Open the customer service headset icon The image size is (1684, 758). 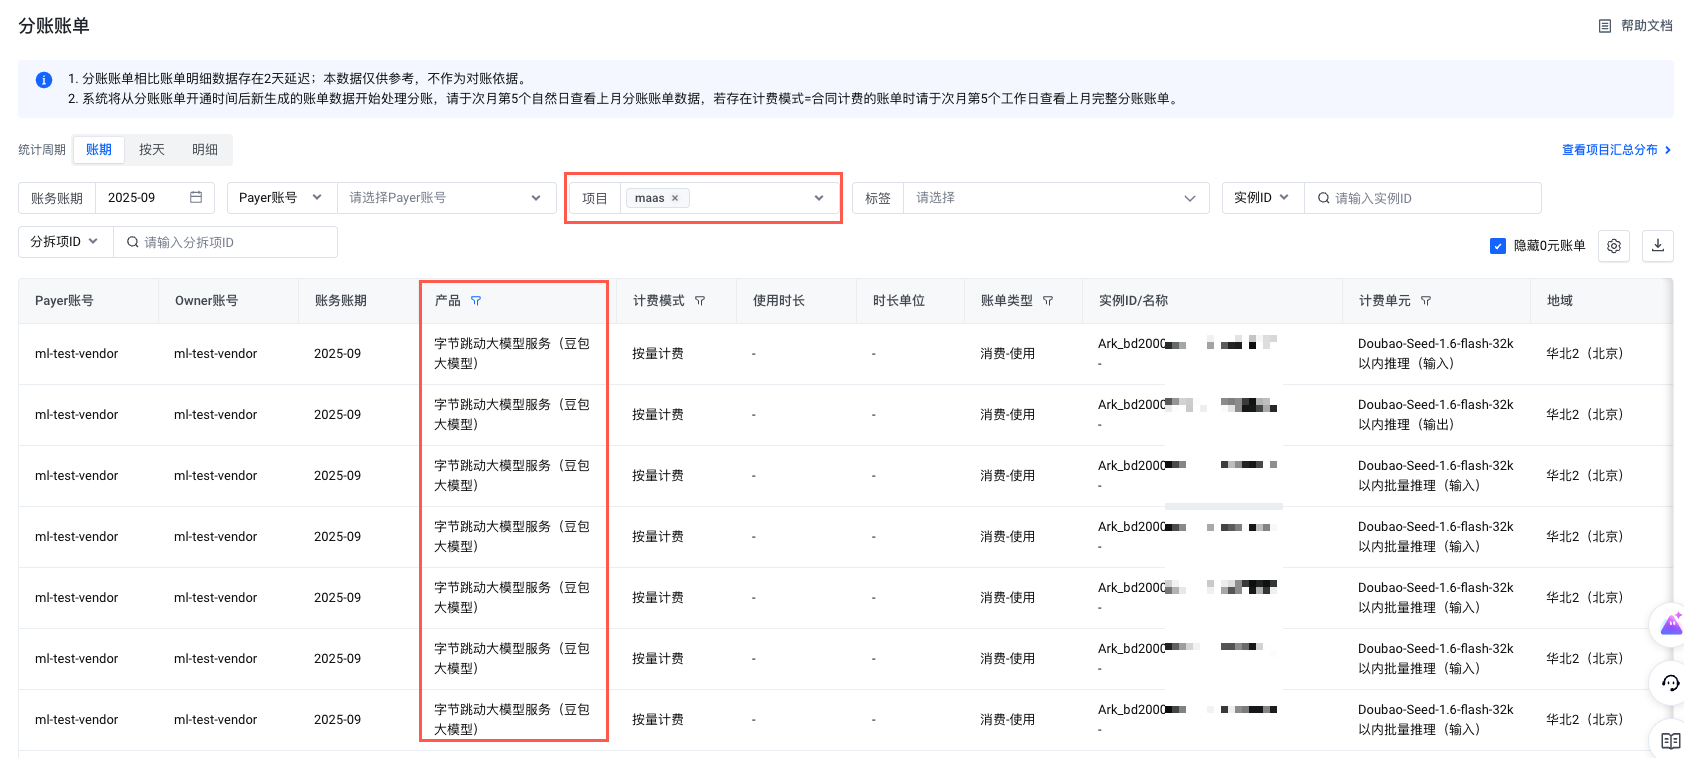pyautogui.click(x=1670, y=684)
